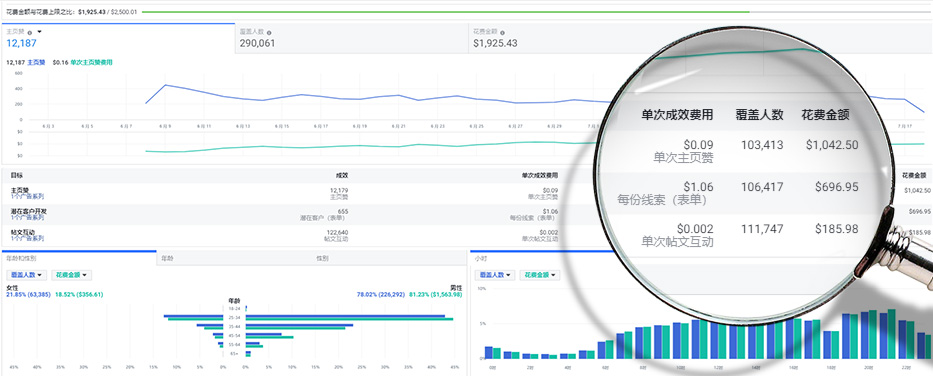The image size is (933, 376).
Task: Click male 81.23% ($1,563.98) spend value
Action: point(436,294)
